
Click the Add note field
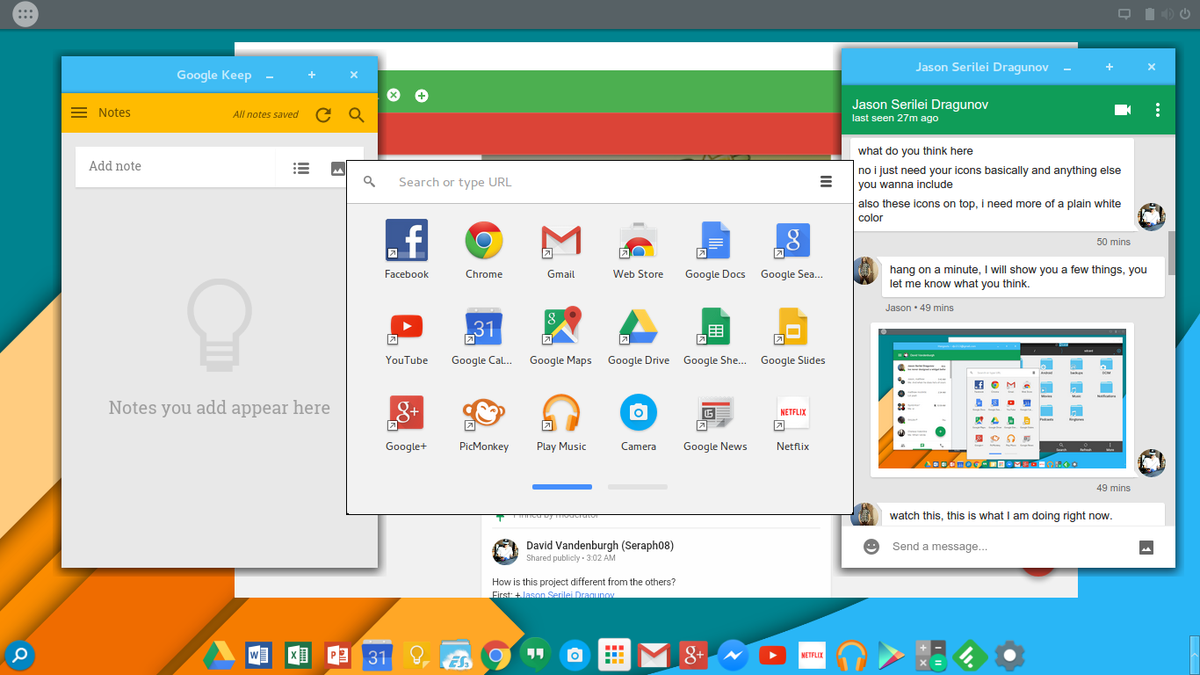coord(175,166)
